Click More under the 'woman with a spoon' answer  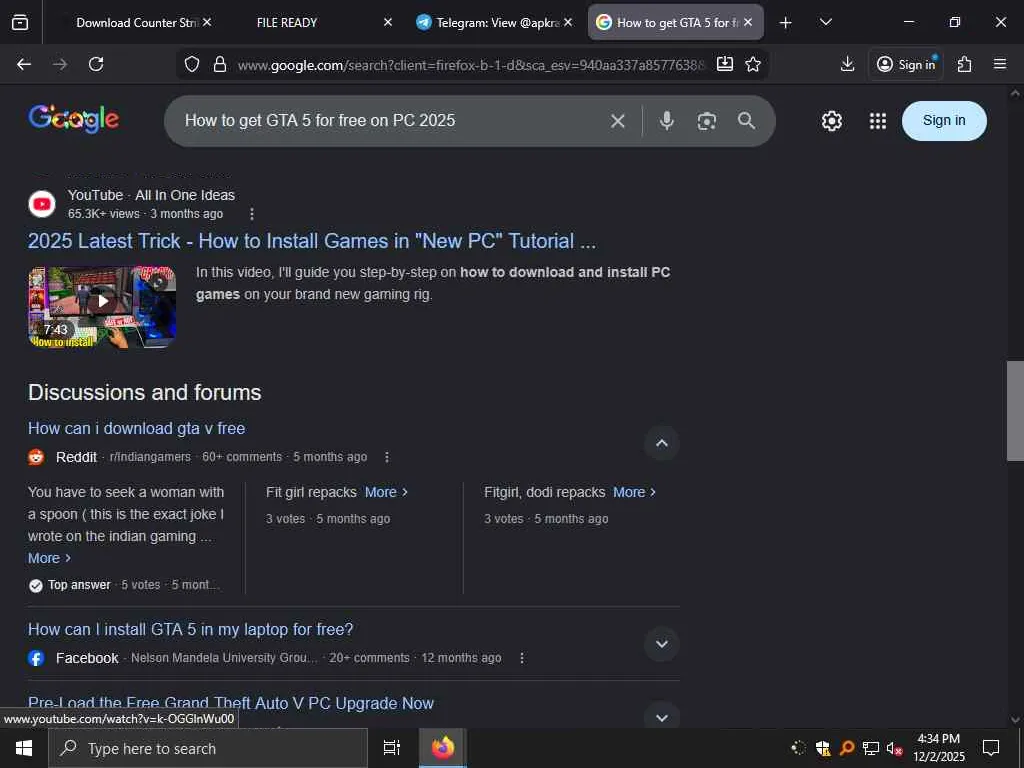[x=49, y=558]
